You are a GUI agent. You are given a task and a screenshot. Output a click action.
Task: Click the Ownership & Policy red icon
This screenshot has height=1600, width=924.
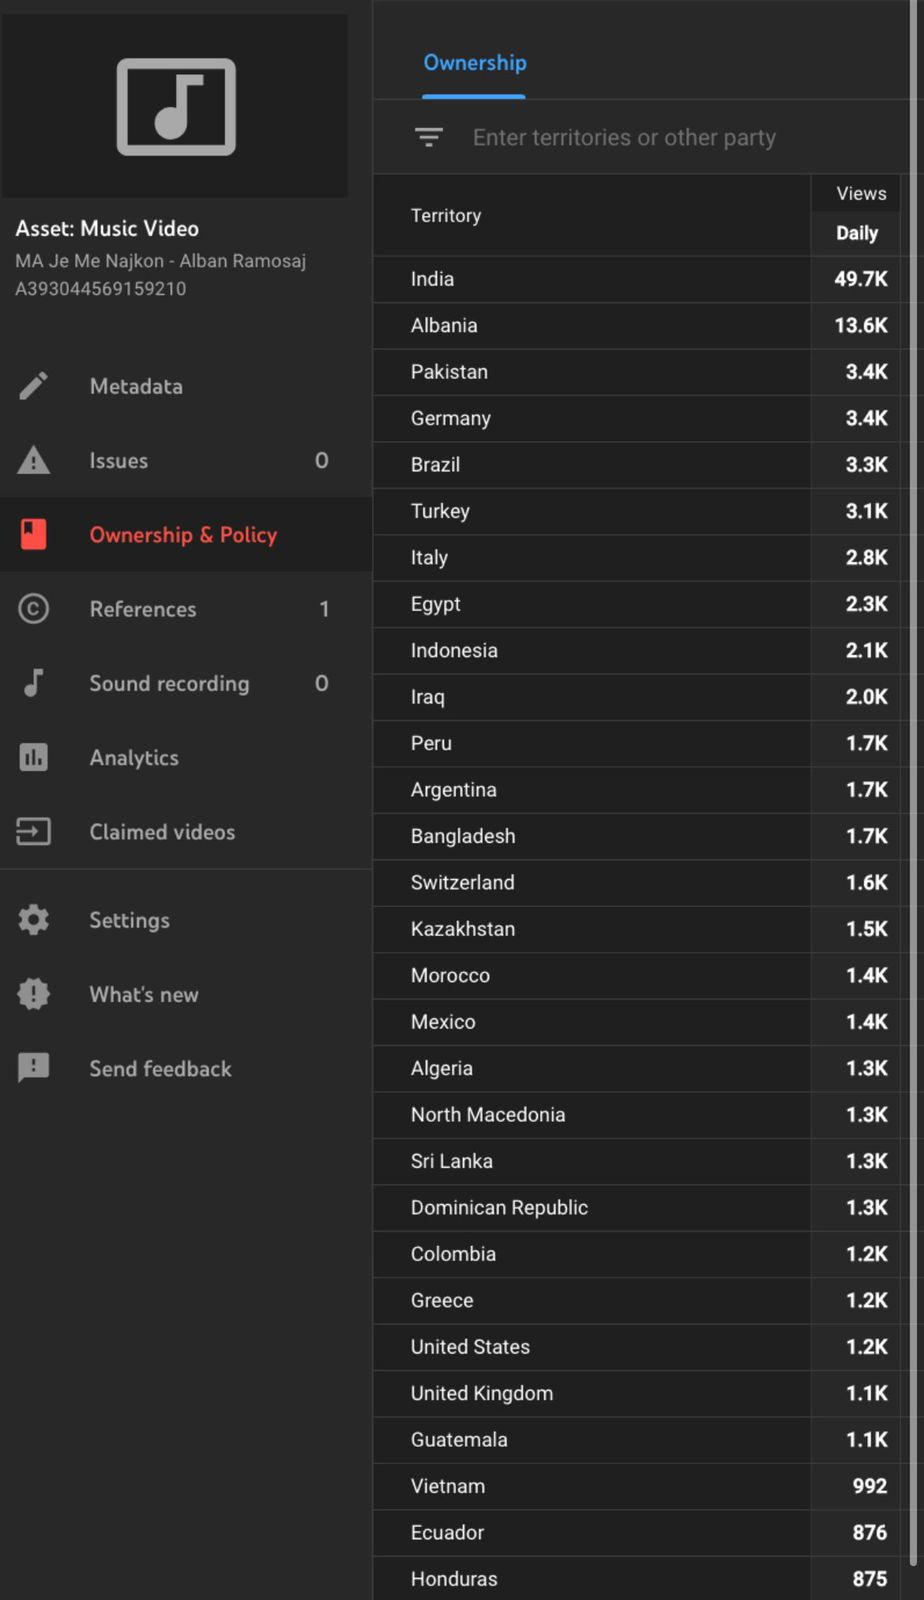[34, 535]
